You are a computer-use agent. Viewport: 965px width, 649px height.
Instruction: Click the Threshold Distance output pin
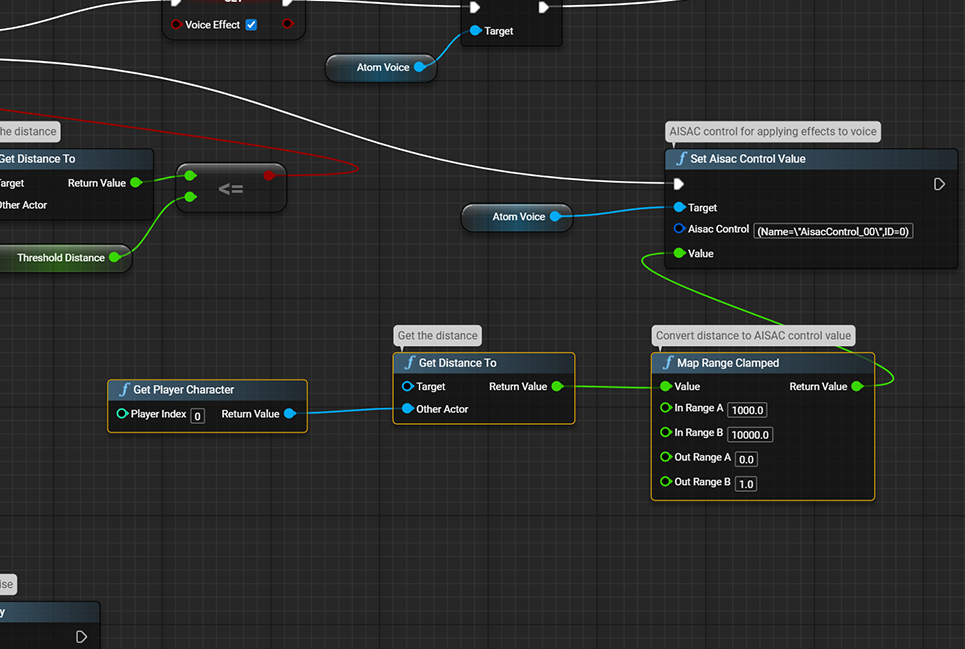(114, 258)
